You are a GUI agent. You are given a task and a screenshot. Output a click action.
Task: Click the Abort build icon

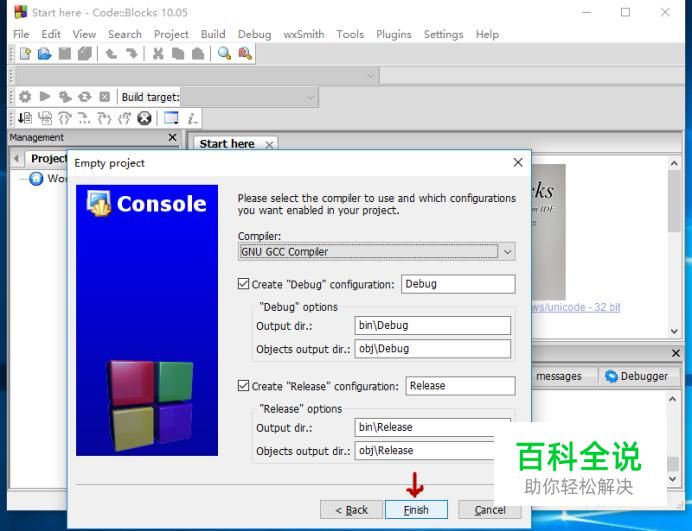[105, 97]
